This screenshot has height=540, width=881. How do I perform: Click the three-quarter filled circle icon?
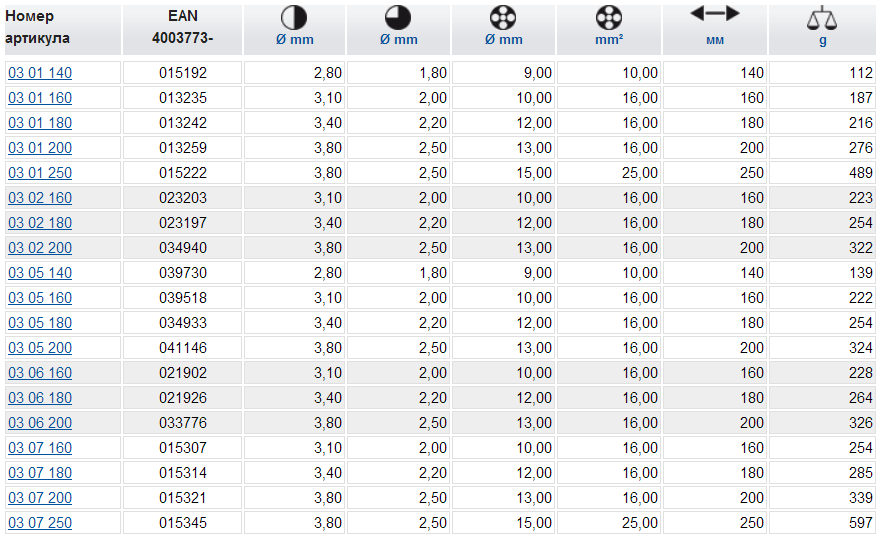[x=399, y=17]
